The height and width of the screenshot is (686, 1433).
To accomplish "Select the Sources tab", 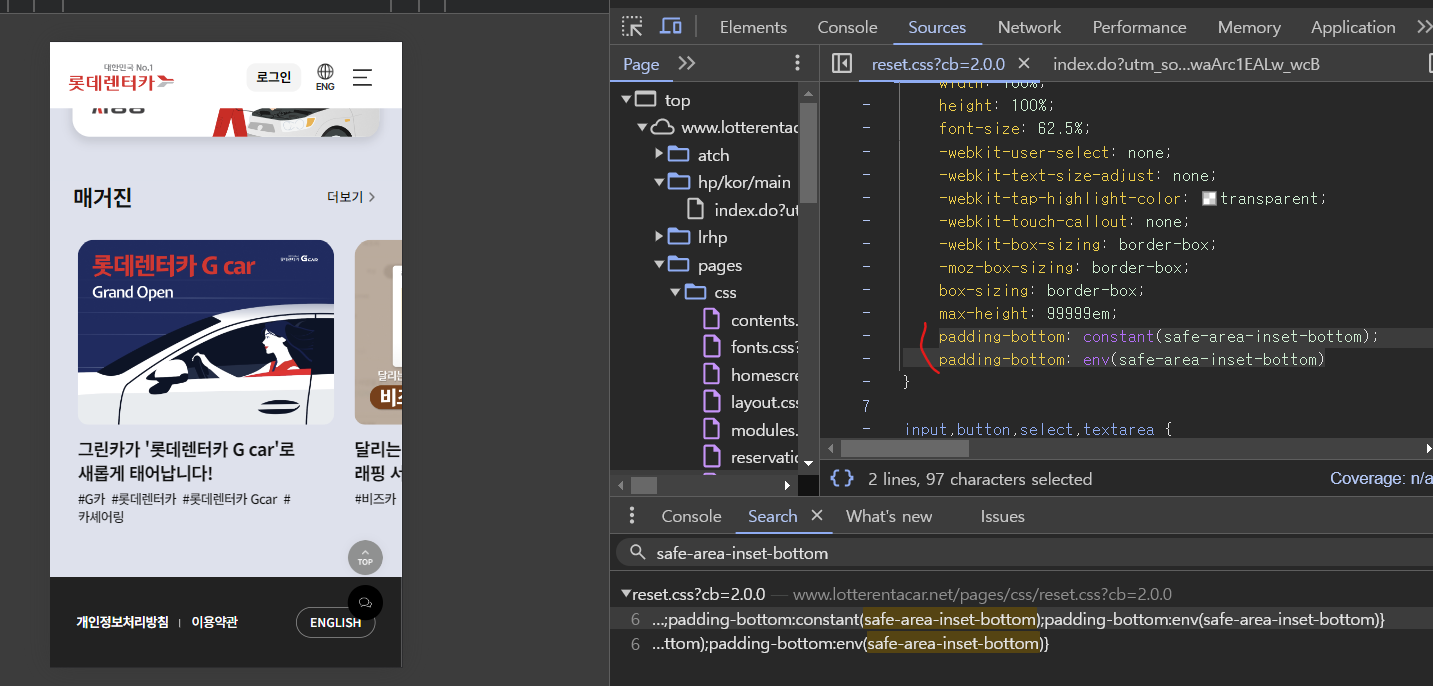I will coord(937,27).
